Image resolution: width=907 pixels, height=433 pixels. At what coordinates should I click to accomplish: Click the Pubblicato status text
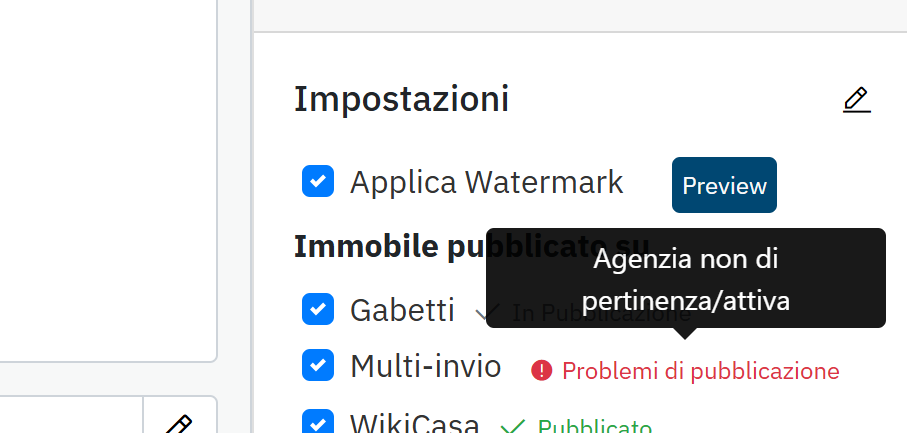point(594,427)
